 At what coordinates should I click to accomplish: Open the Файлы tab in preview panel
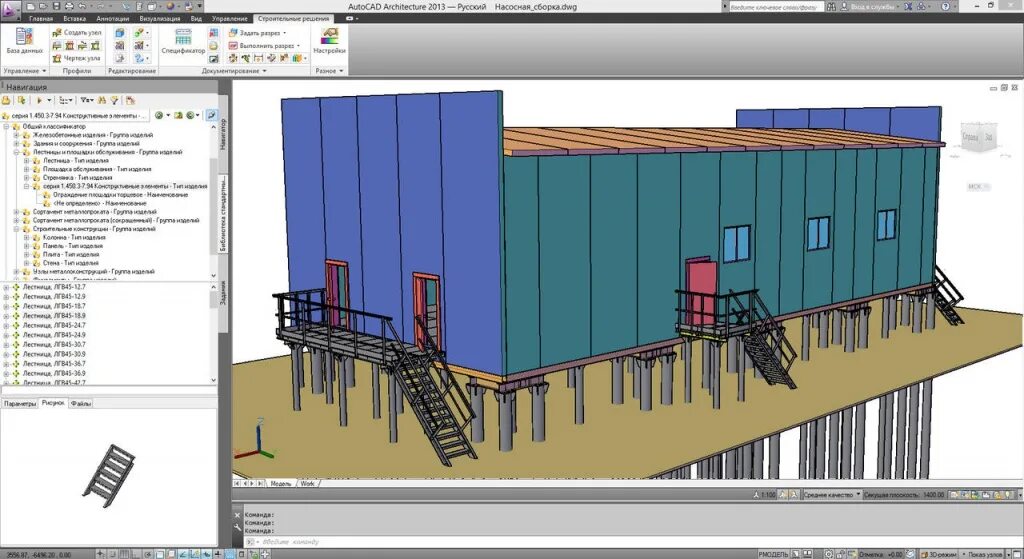[81, 404]
